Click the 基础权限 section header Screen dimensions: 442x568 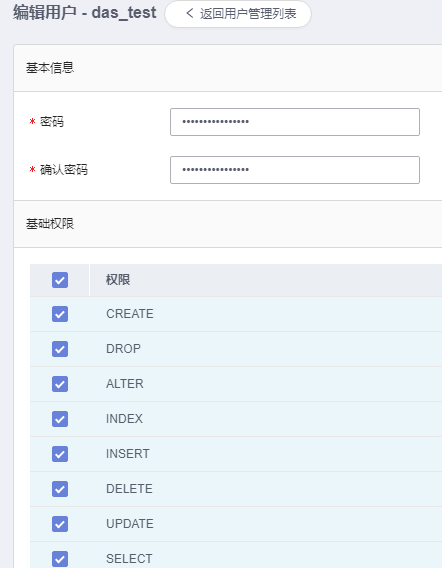tap(50, 224)
